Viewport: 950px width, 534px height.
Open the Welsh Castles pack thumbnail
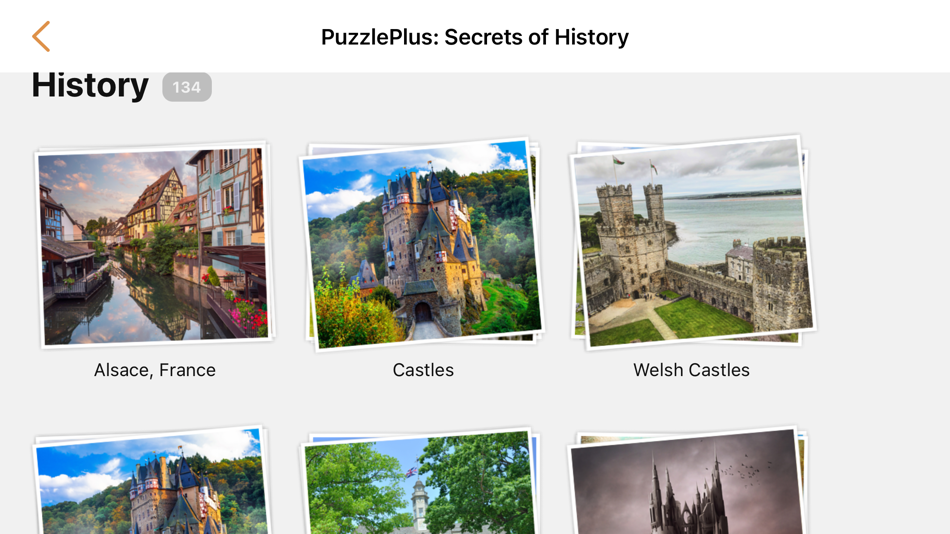(692, 242)
